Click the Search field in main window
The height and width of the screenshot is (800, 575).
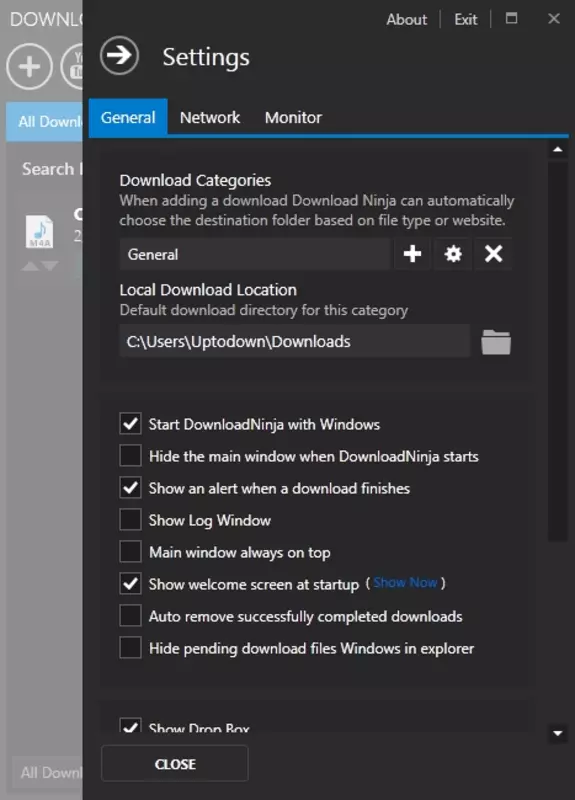pyautogui.click(x=51, y=169)
